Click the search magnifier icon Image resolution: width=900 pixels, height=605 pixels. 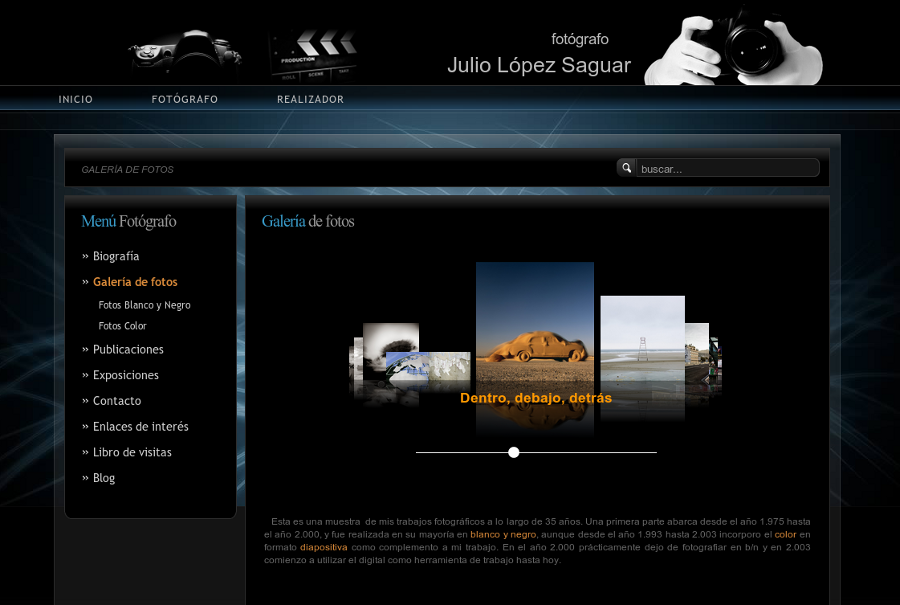pos(626,167)
